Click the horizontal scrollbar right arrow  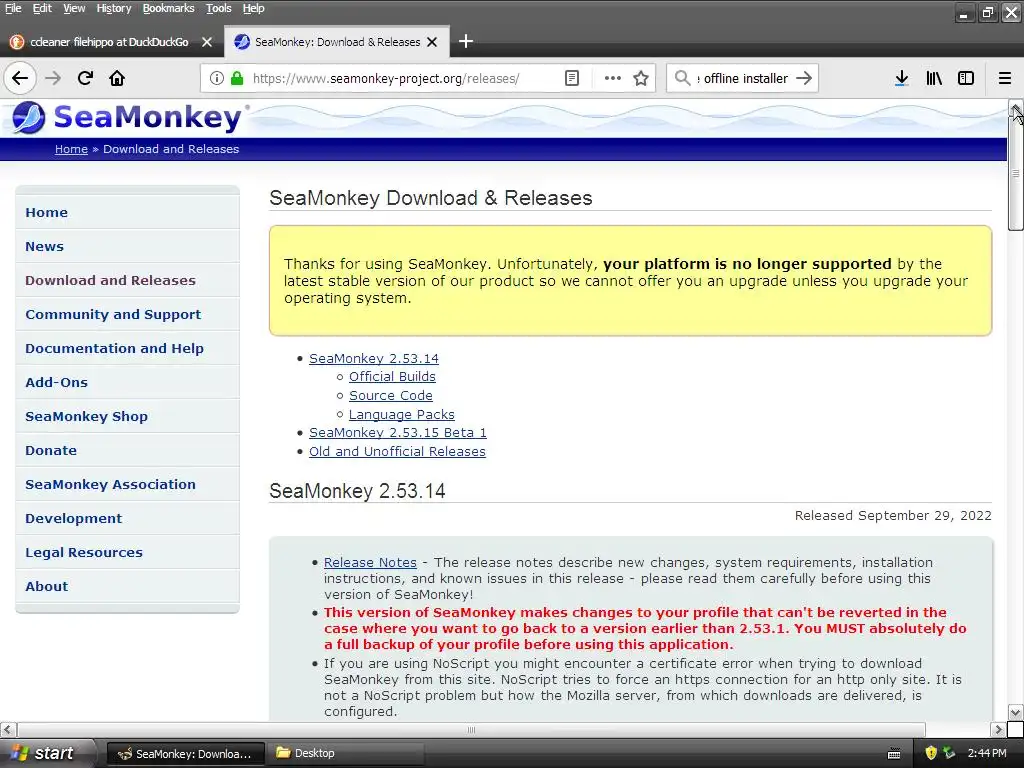(998, 729)
